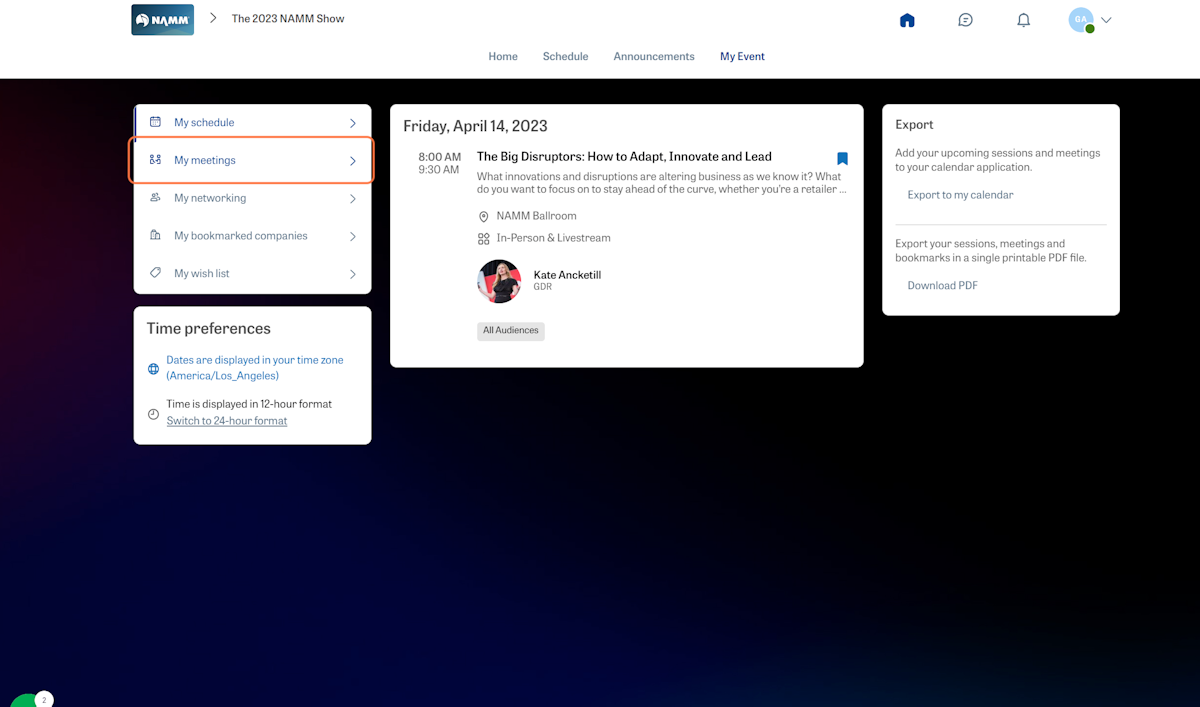Open the Home icon in top bar
Image resolution: width=1200 pixels, height=707 pixels.
(906, 19)
